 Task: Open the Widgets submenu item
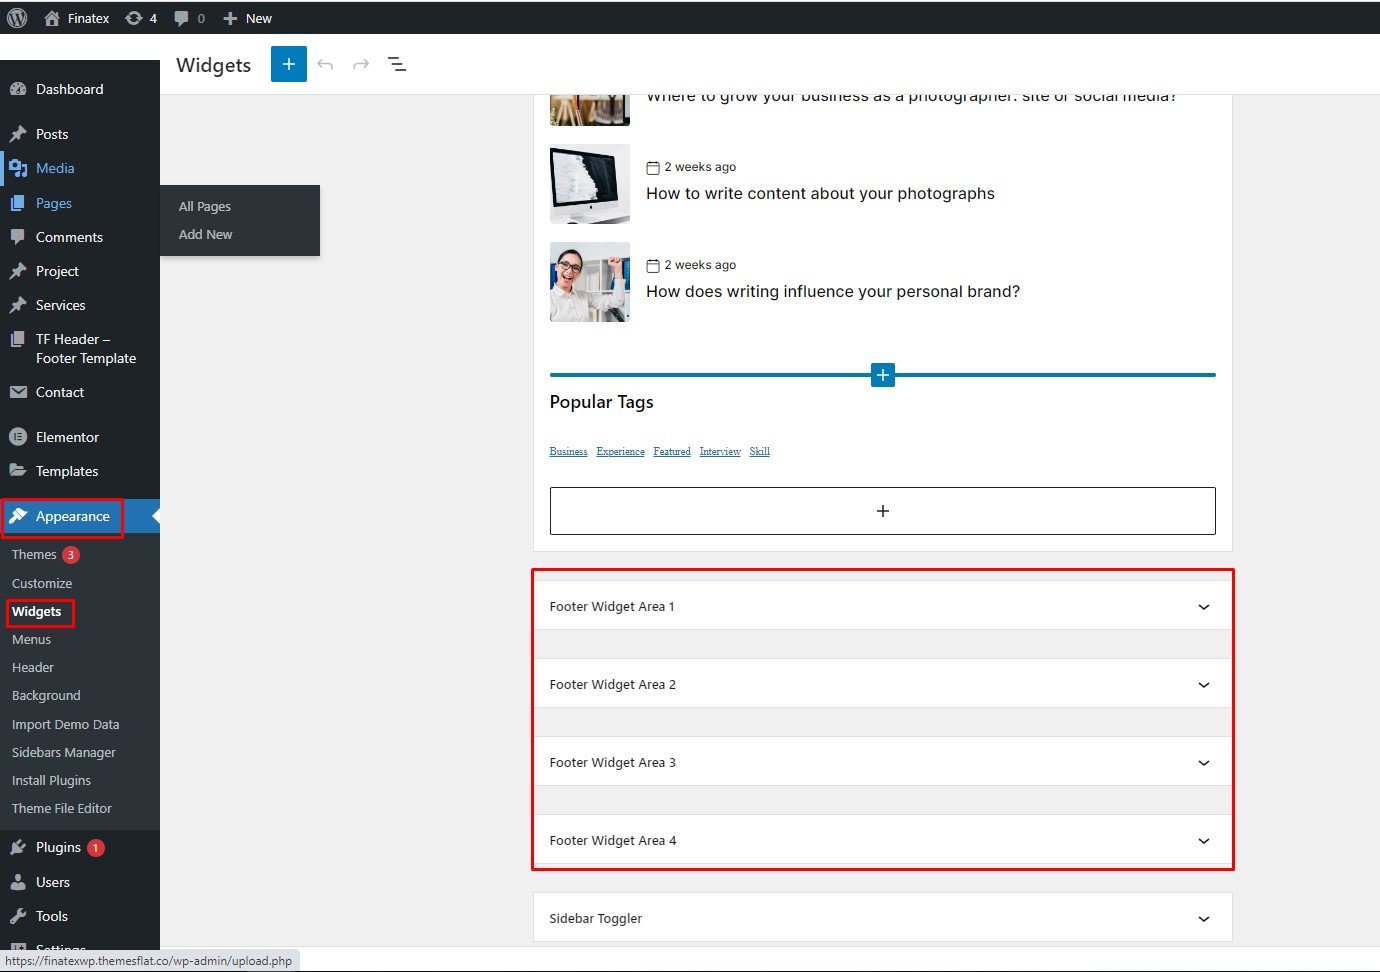tap(37, 611)
